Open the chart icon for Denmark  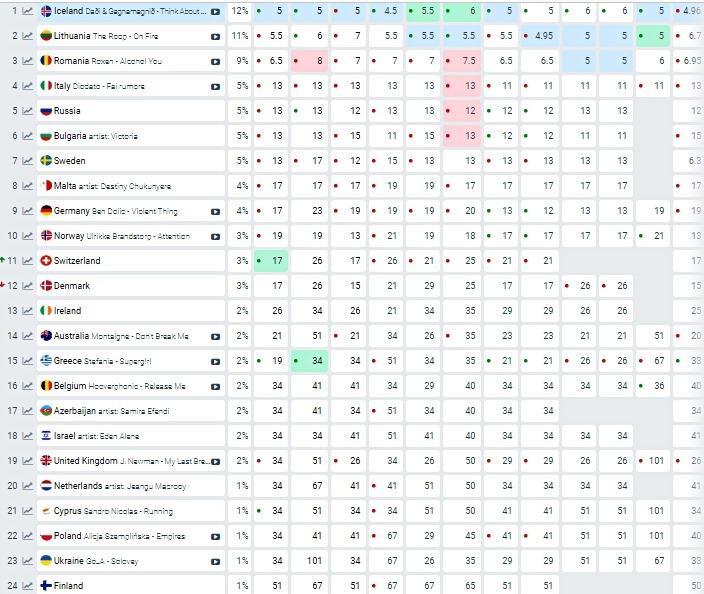tap(28, 286)
